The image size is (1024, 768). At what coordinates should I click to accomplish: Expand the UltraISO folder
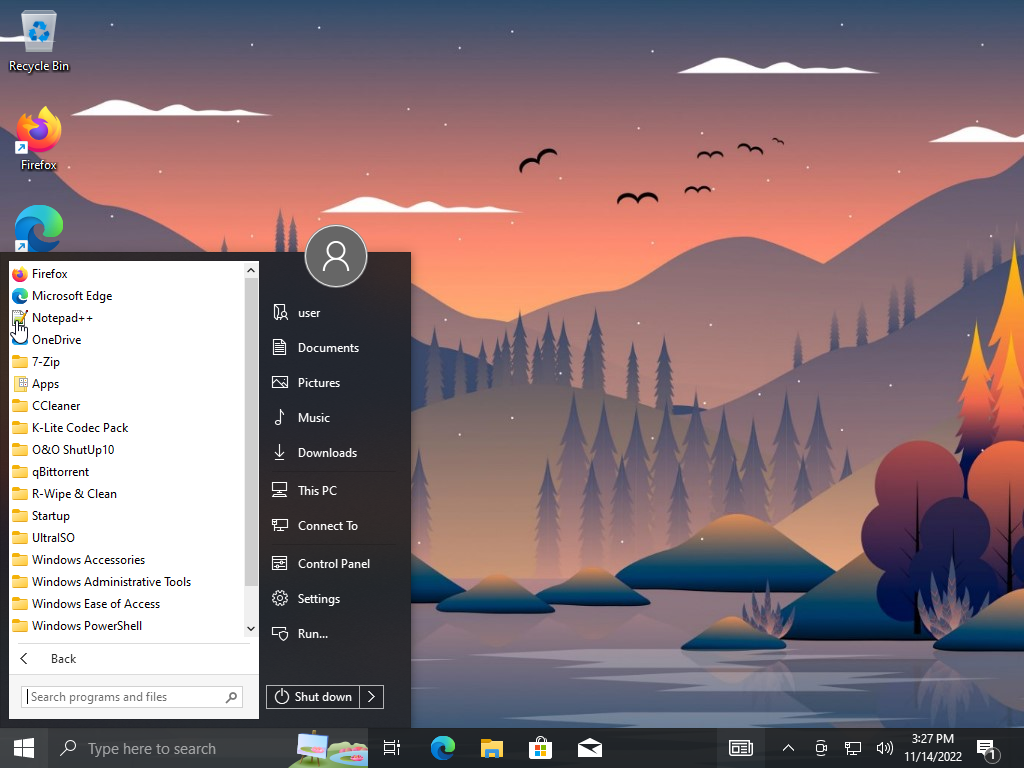click(127, 537)
